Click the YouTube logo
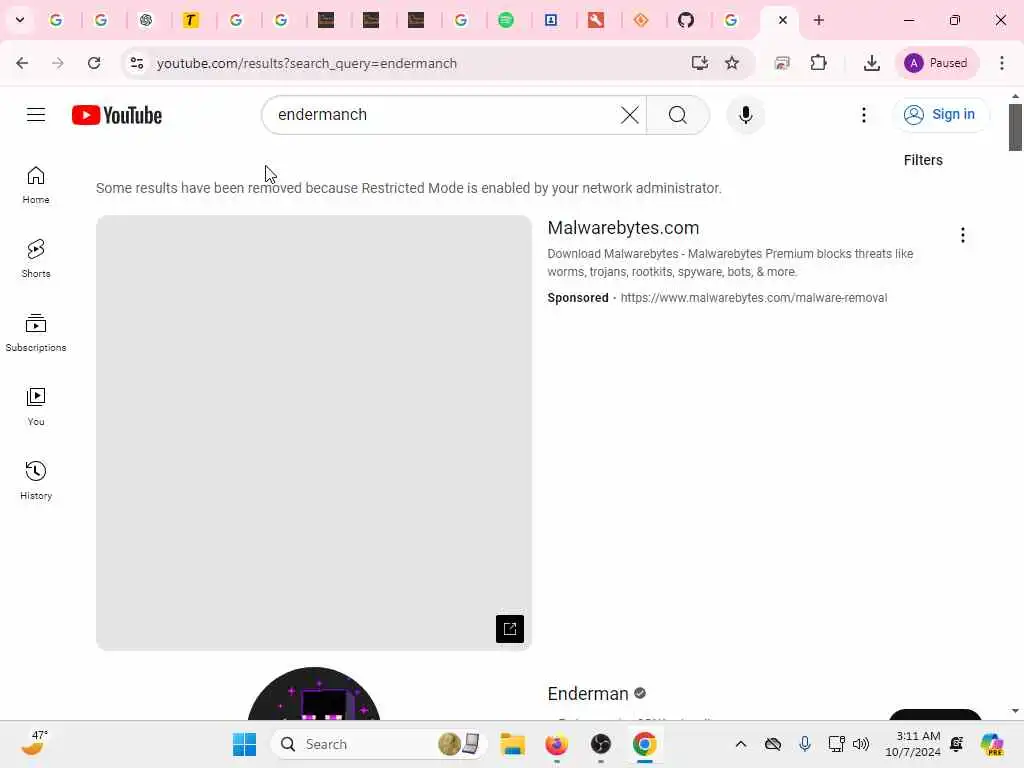Viewport: 1024px width, 768px height. click(x=117, y=115)
